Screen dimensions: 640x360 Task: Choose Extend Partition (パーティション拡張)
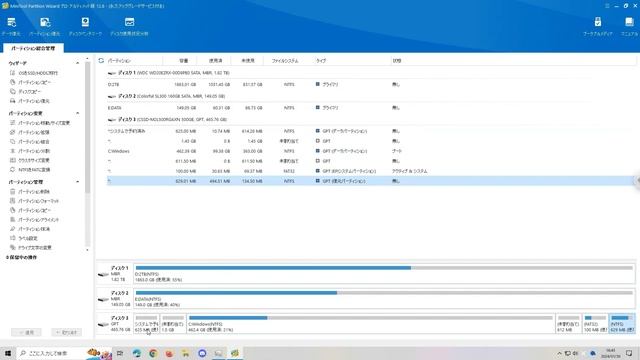point(34,132)
